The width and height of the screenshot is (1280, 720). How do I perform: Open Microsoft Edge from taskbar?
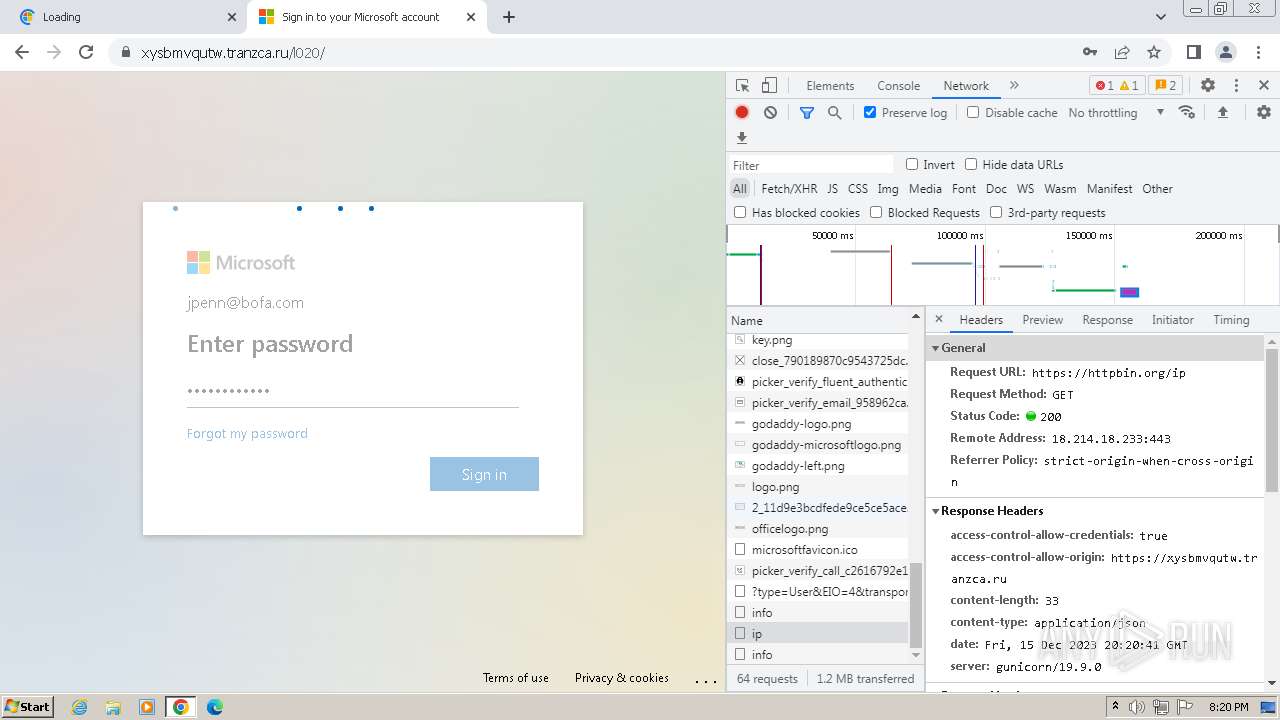pos(214,707)
